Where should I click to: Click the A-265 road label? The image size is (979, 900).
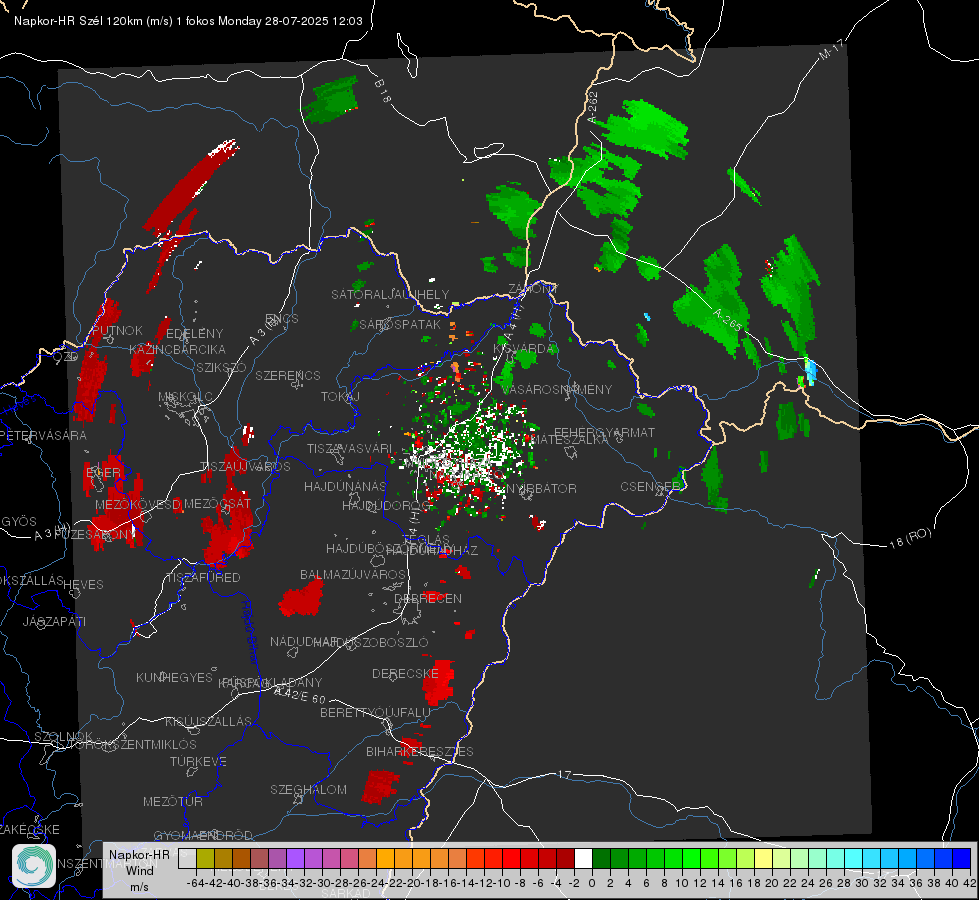pyautogui.click(x=727, y=319)
